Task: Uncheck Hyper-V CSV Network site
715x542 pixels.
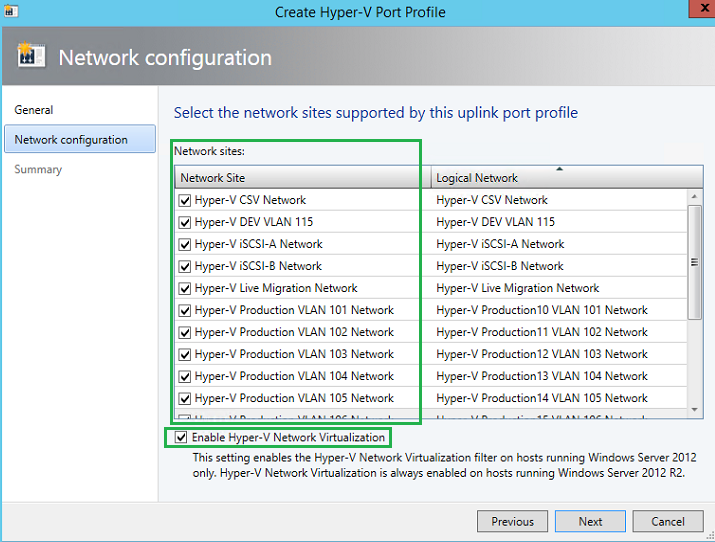Action: coord(185,201)
